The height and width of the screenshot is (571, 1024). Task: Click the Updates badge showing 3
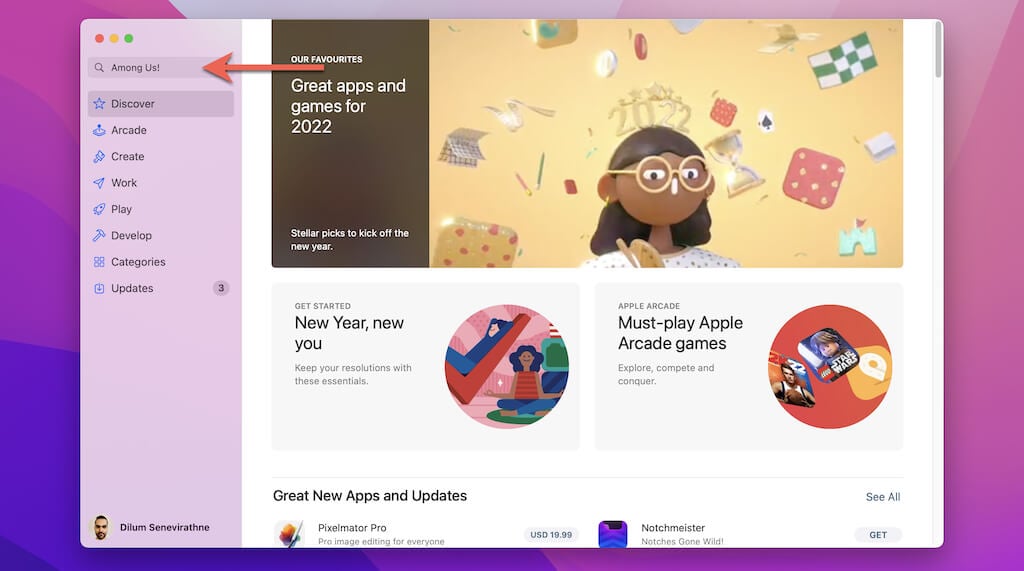221,288
